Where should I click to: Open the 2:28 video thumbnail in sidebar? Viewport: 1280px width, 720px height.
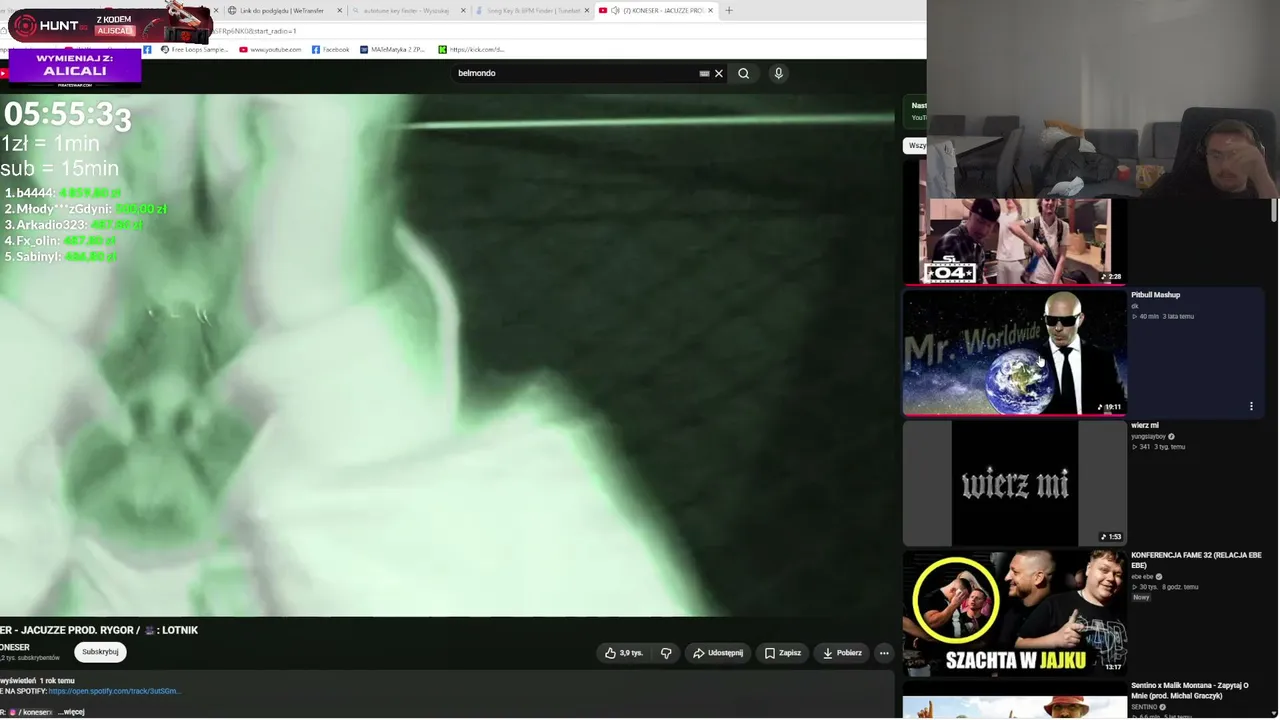pyautogui.click(x=1015, y=241)
